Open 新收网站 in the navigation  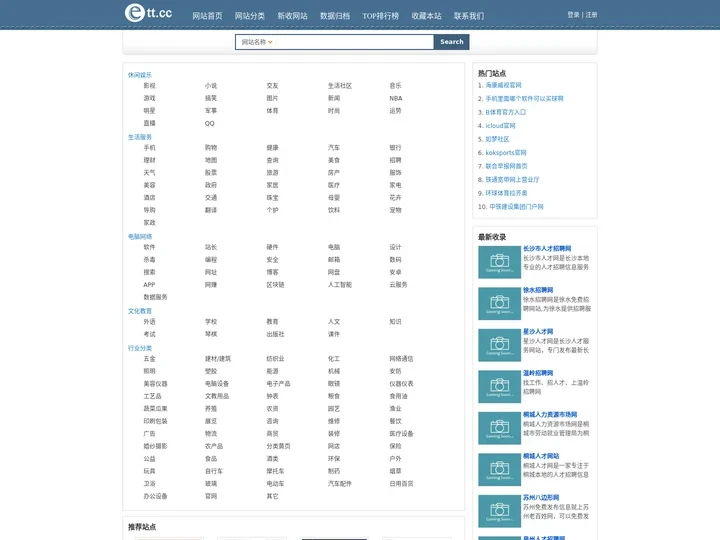292,16
